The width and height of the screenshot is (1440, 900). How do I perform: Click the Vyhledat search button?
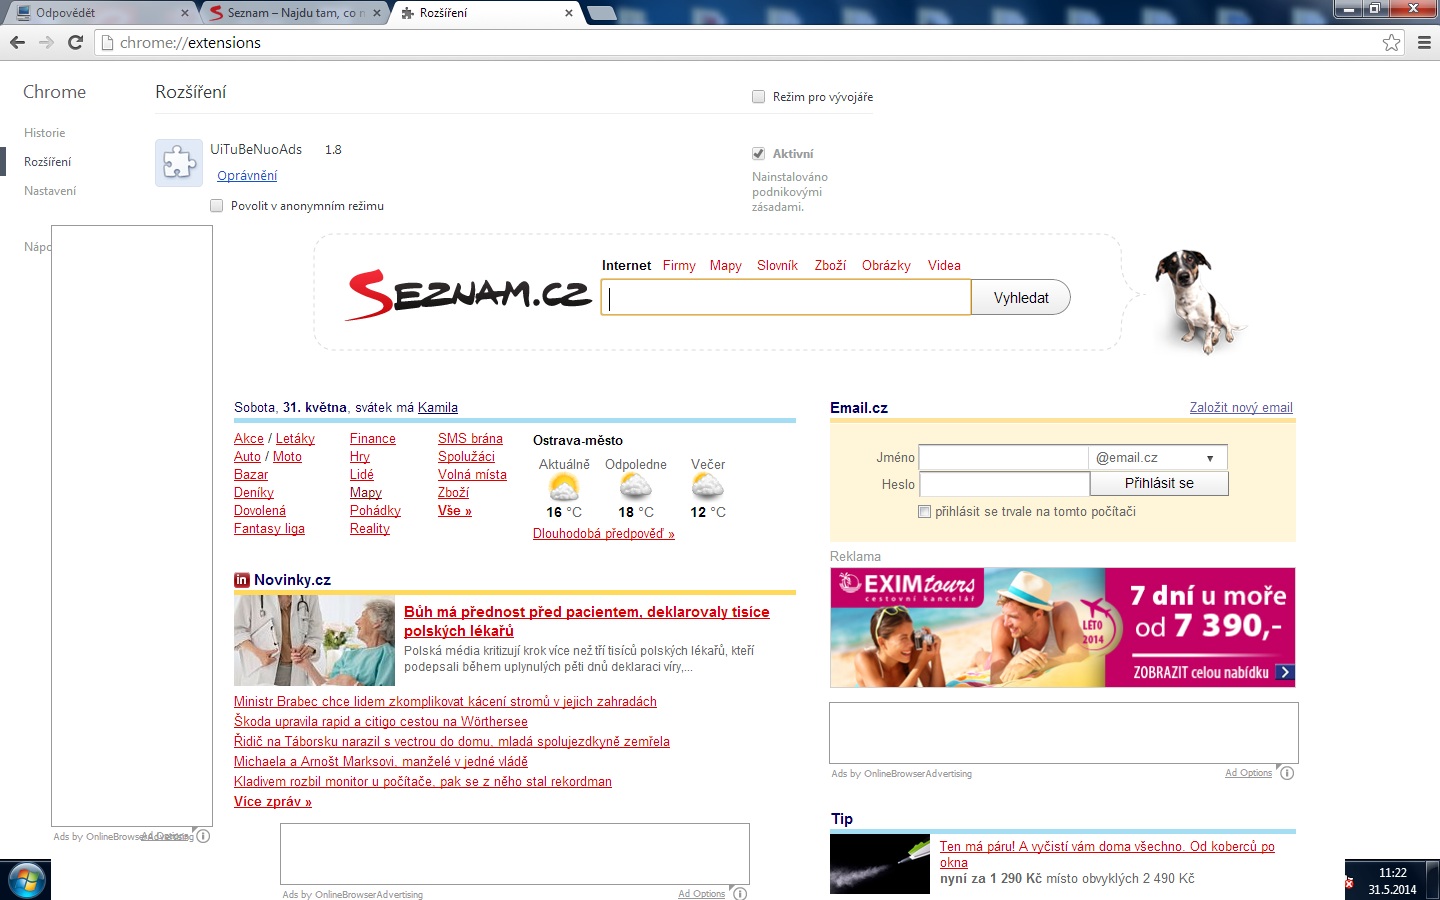click(x=1021, y=298)
